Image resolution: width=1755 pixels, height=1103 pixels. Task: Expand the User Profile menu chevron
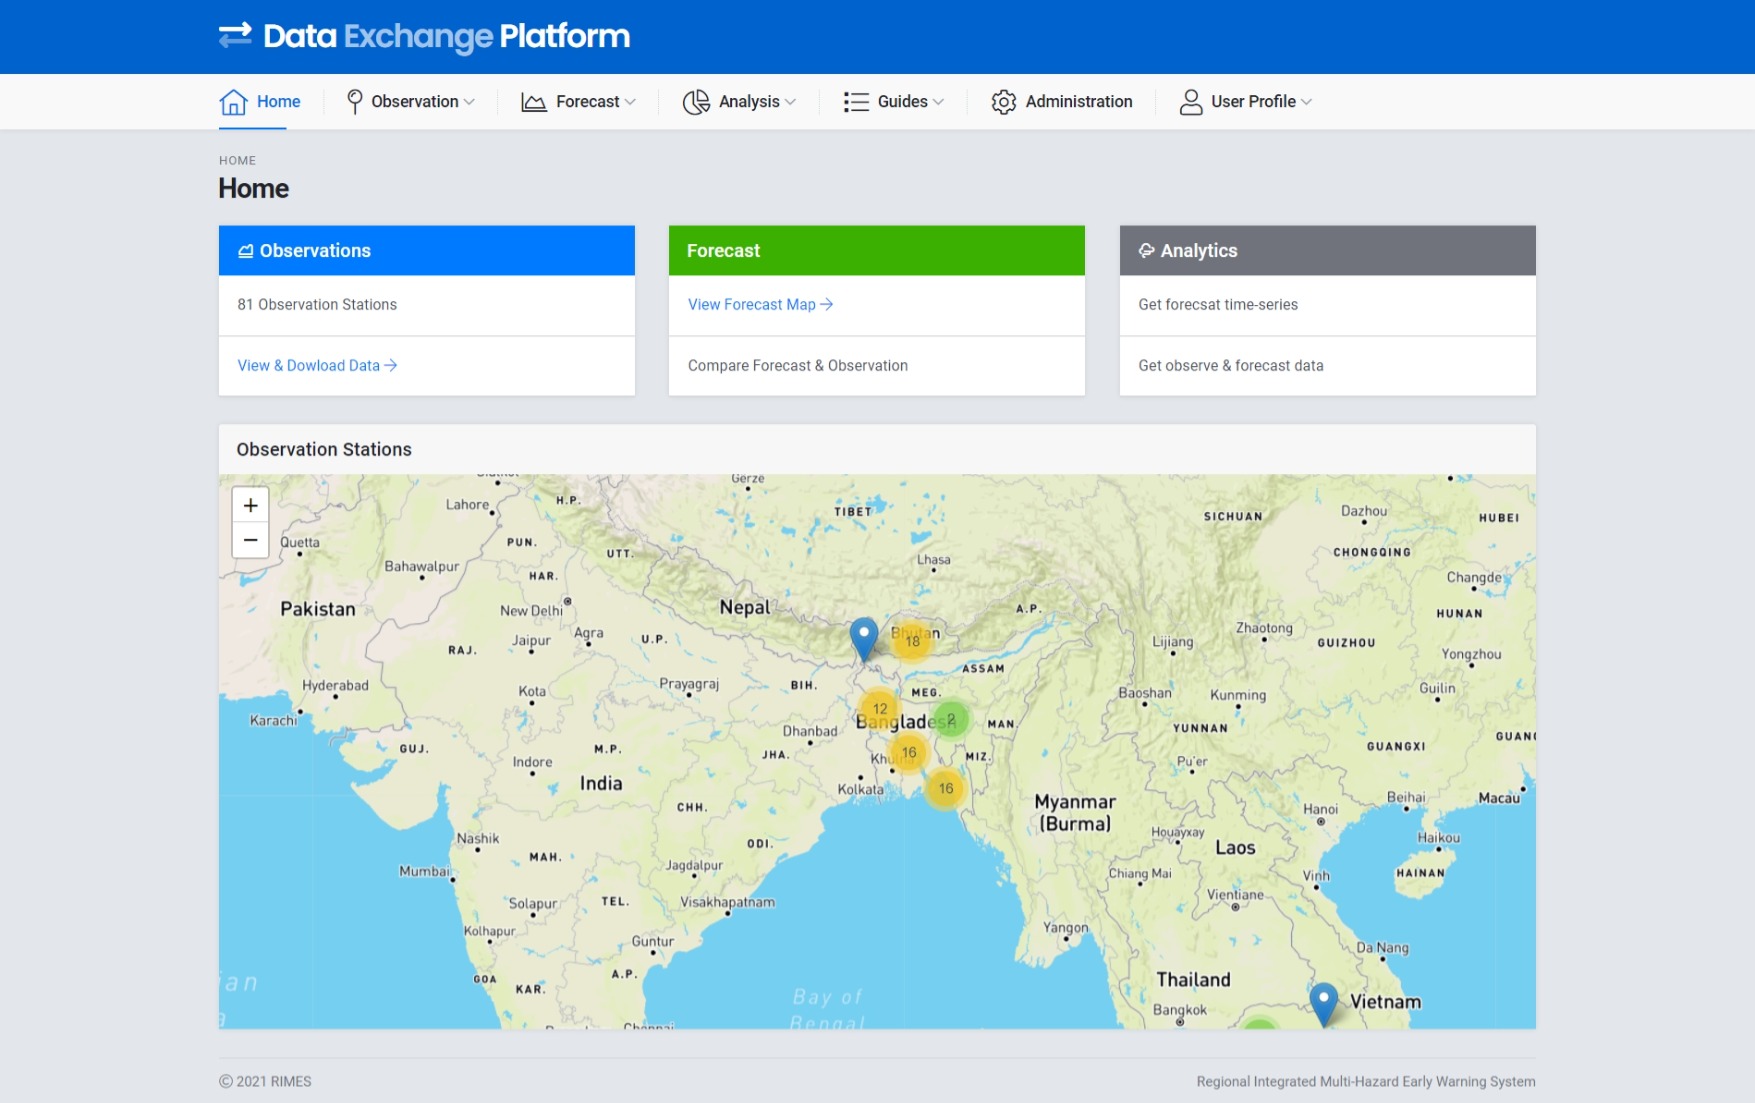1306,102
